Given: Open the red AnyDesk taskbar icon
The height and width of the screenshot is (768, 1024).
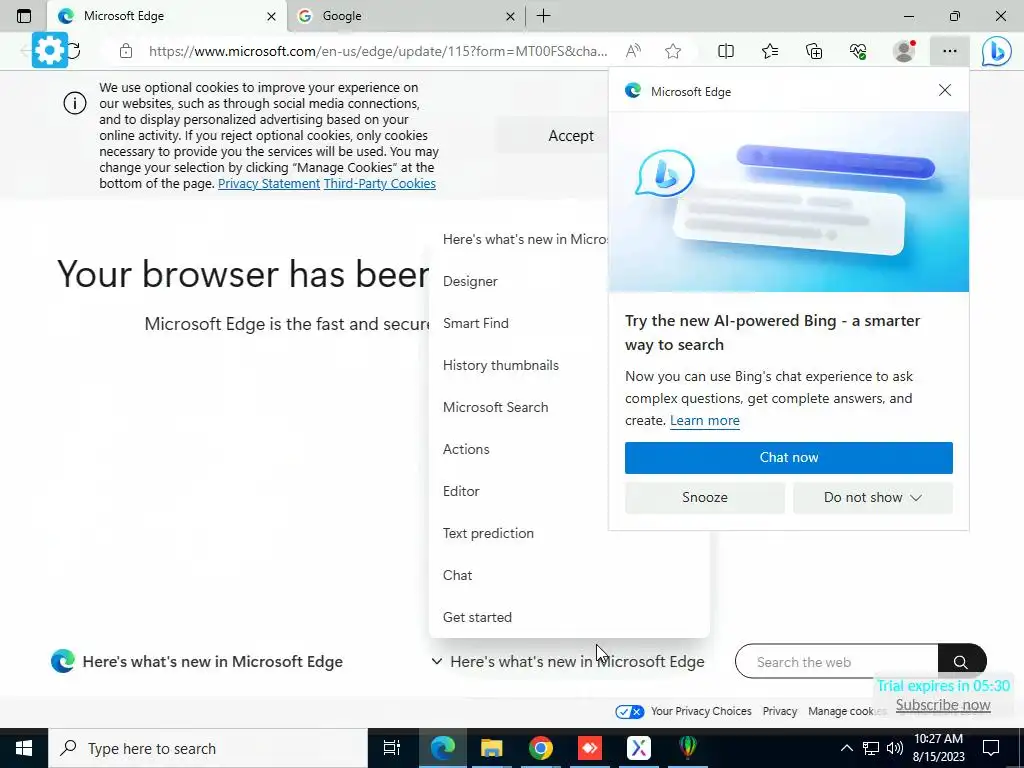Looking at the screenshot, I should click(x=590, y=748).
